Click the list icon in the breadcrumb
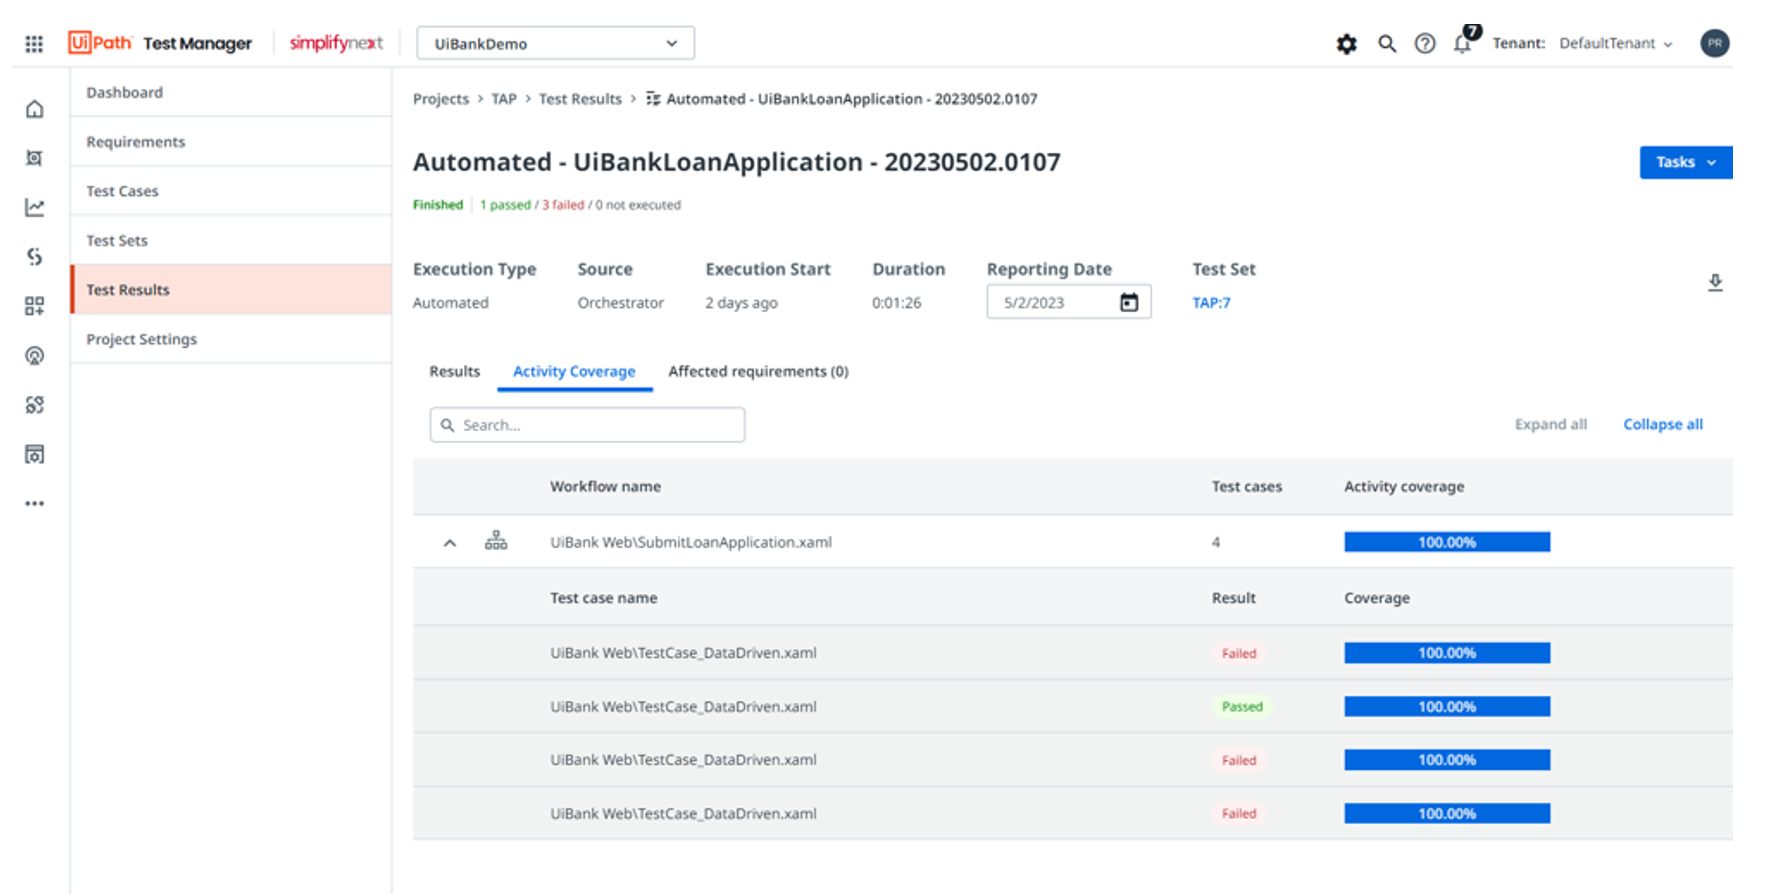The image size is (1770, 894). [x=653, y=98]
